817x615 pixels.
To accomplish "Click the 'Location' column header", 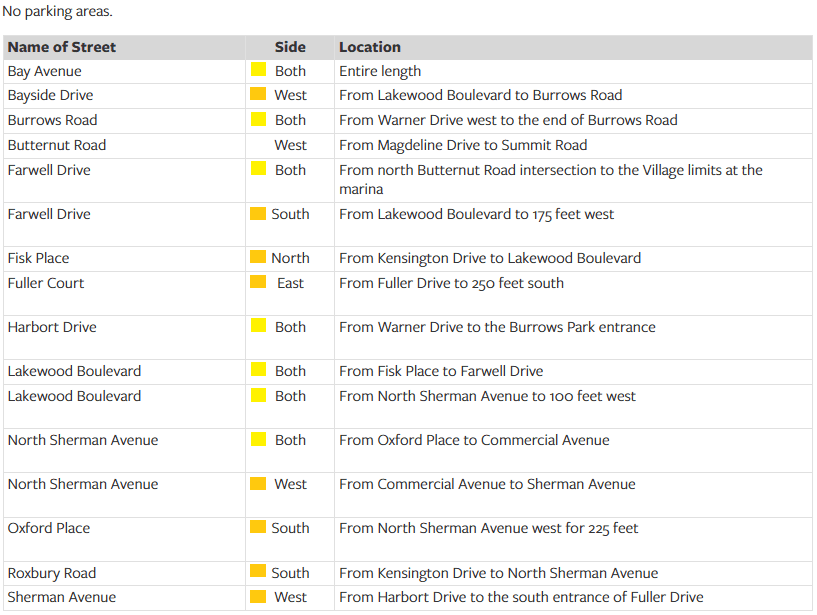I will pyautogui.click(x=370, y=47).
